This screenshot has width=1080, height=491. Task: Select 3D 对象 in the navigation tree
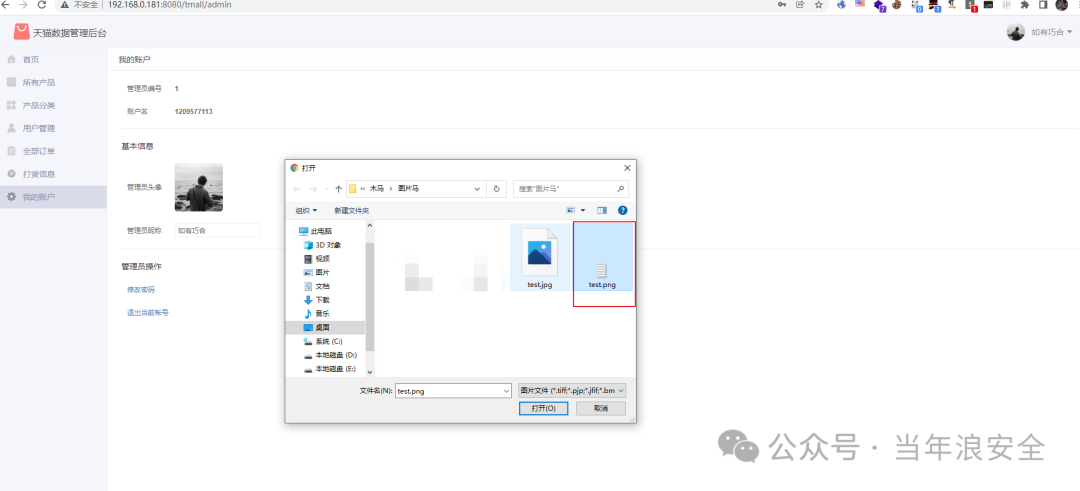pyautogui.click(x=322, y=245)
